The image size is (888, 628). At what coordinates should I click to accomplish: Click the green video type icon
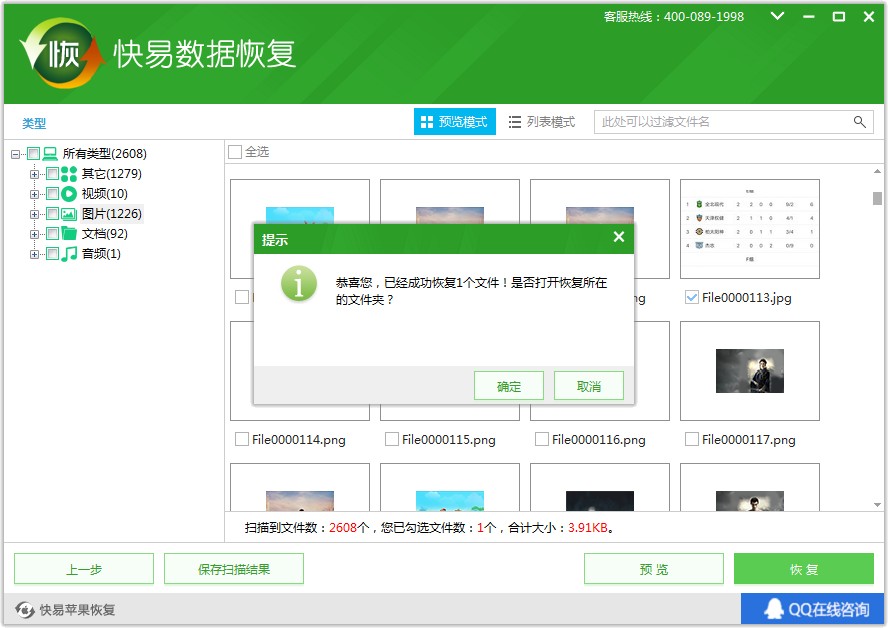tap(69, 194)
